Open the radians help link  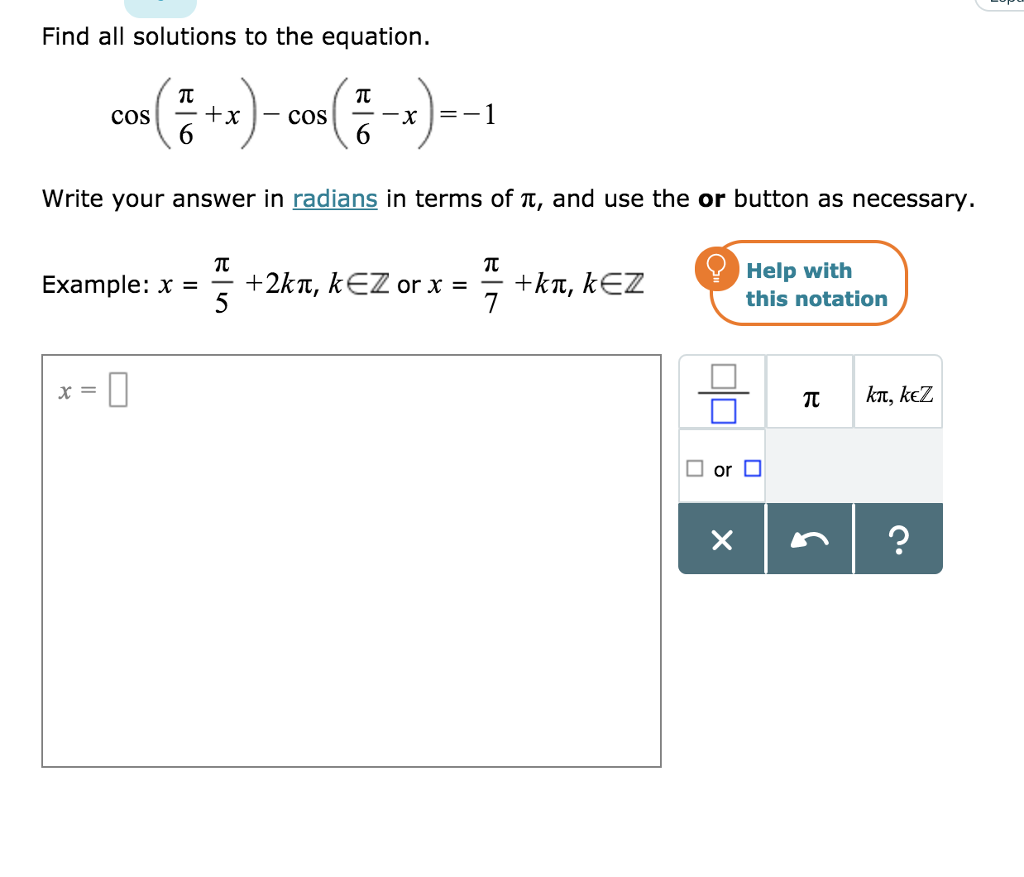coord(335,199)
